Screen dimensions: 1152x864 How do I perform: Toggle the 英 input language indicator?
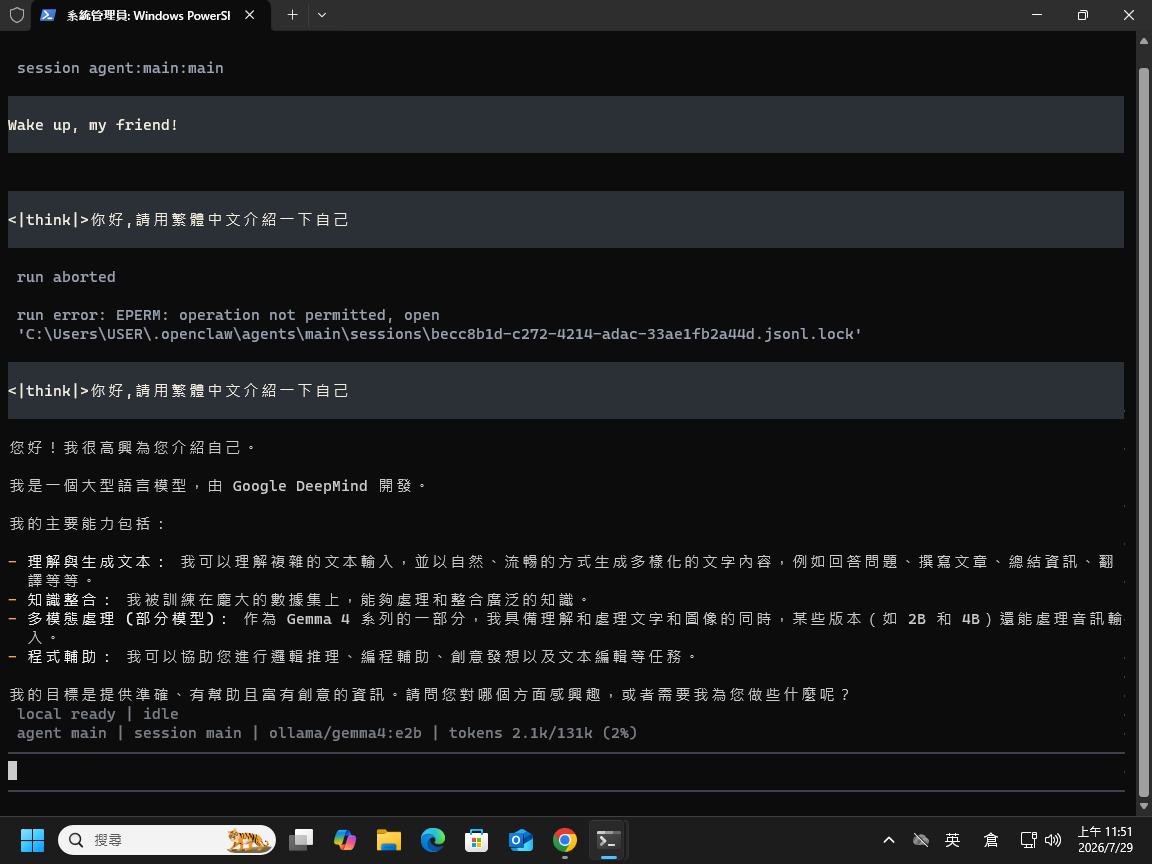tap(953, 840)
